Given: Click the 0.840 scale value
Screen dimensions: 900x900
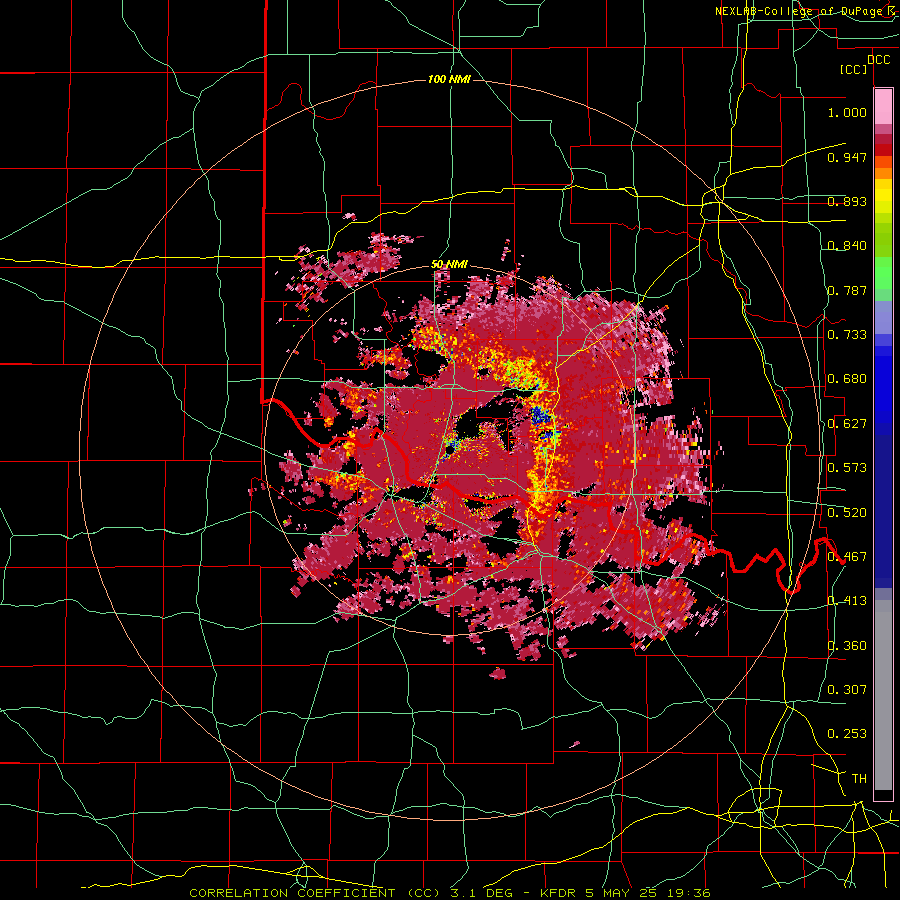Looking at the screenshot, I should 847,246.
